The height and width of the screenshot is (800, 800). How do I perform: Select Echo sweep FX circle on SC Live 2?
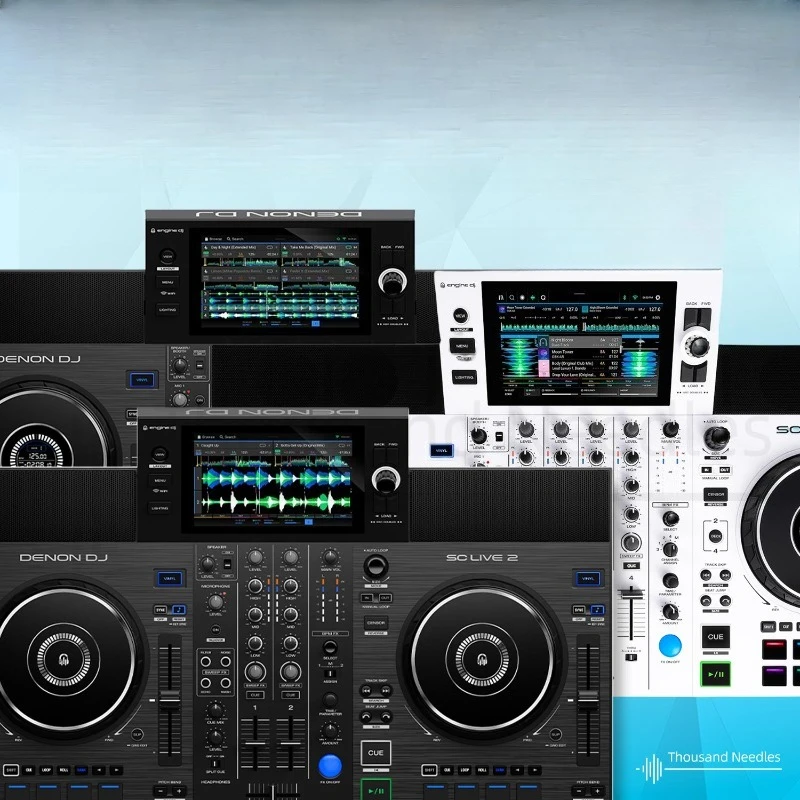(x=206, y=683)
